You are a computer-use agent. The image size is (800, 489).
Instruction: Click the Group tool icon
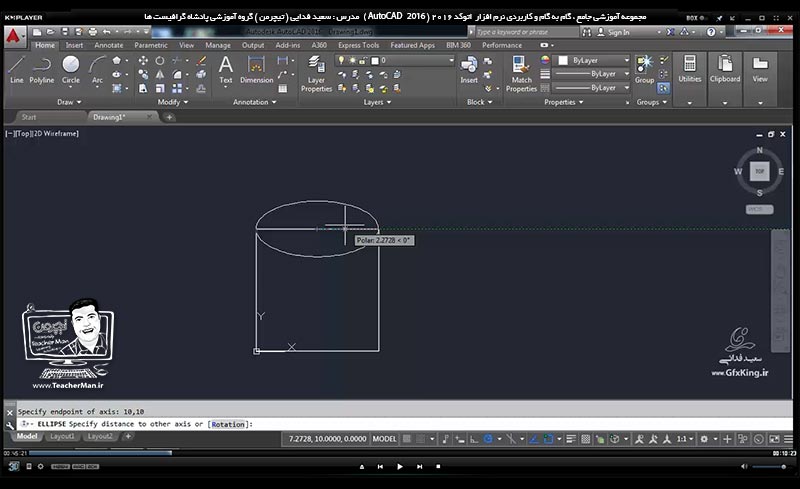pyautogui.click(x=644, y=70)
